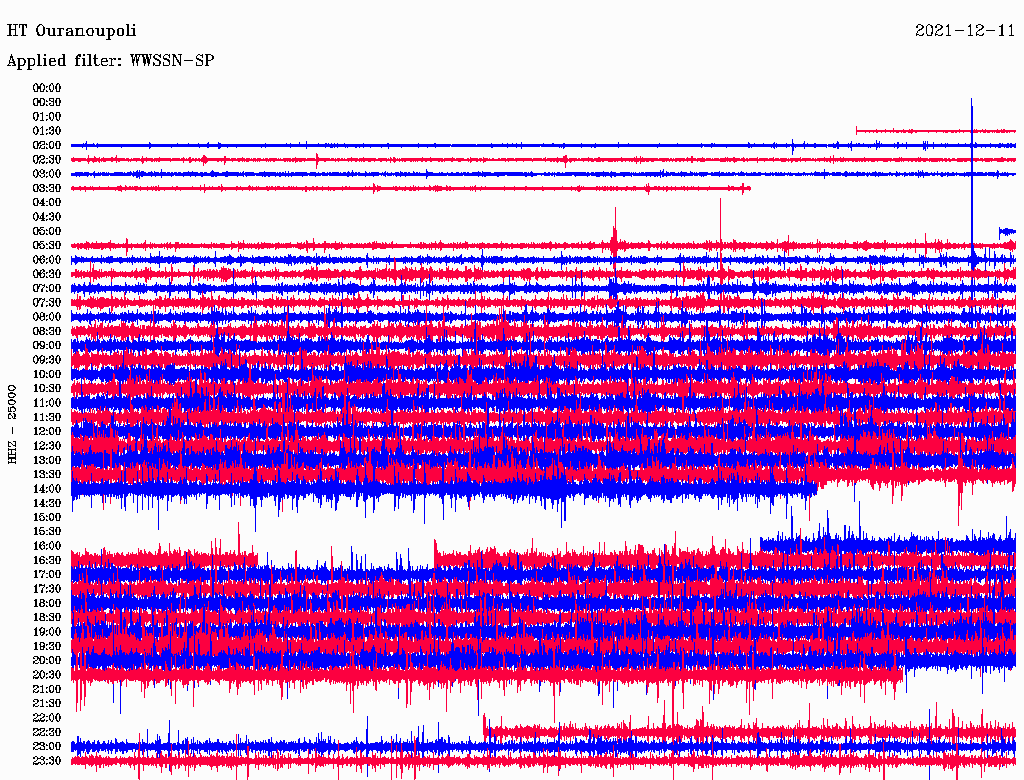Click the 2021-12-11 date label
Viewport: 1024px width, 780px height.
[965, 31]
